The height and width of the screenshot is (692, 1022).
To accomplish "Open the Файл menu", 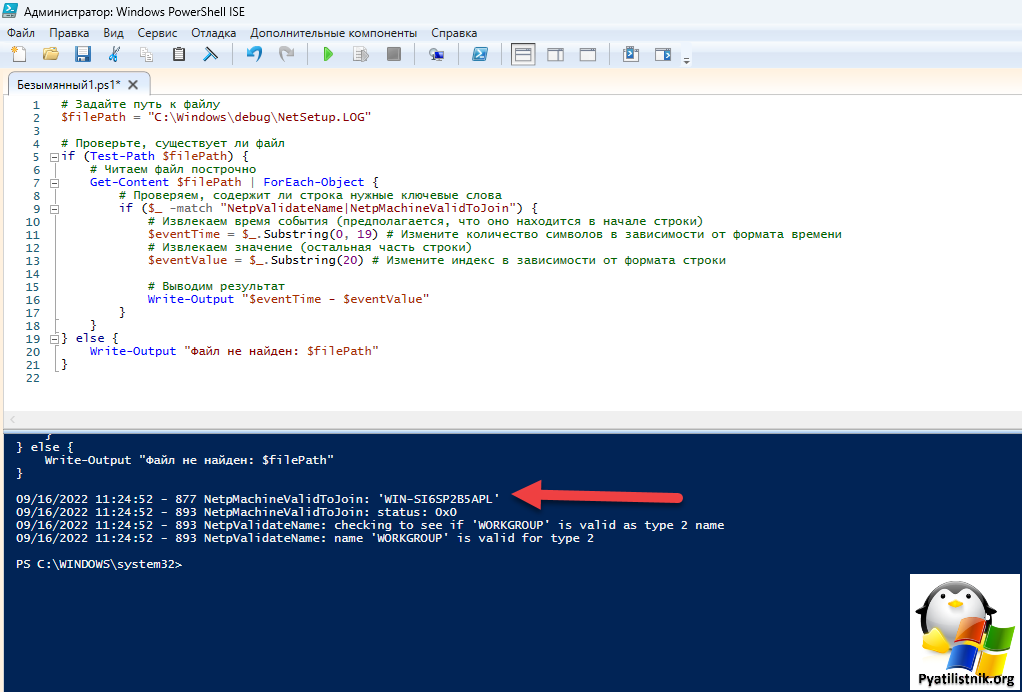I will point(21,33).
